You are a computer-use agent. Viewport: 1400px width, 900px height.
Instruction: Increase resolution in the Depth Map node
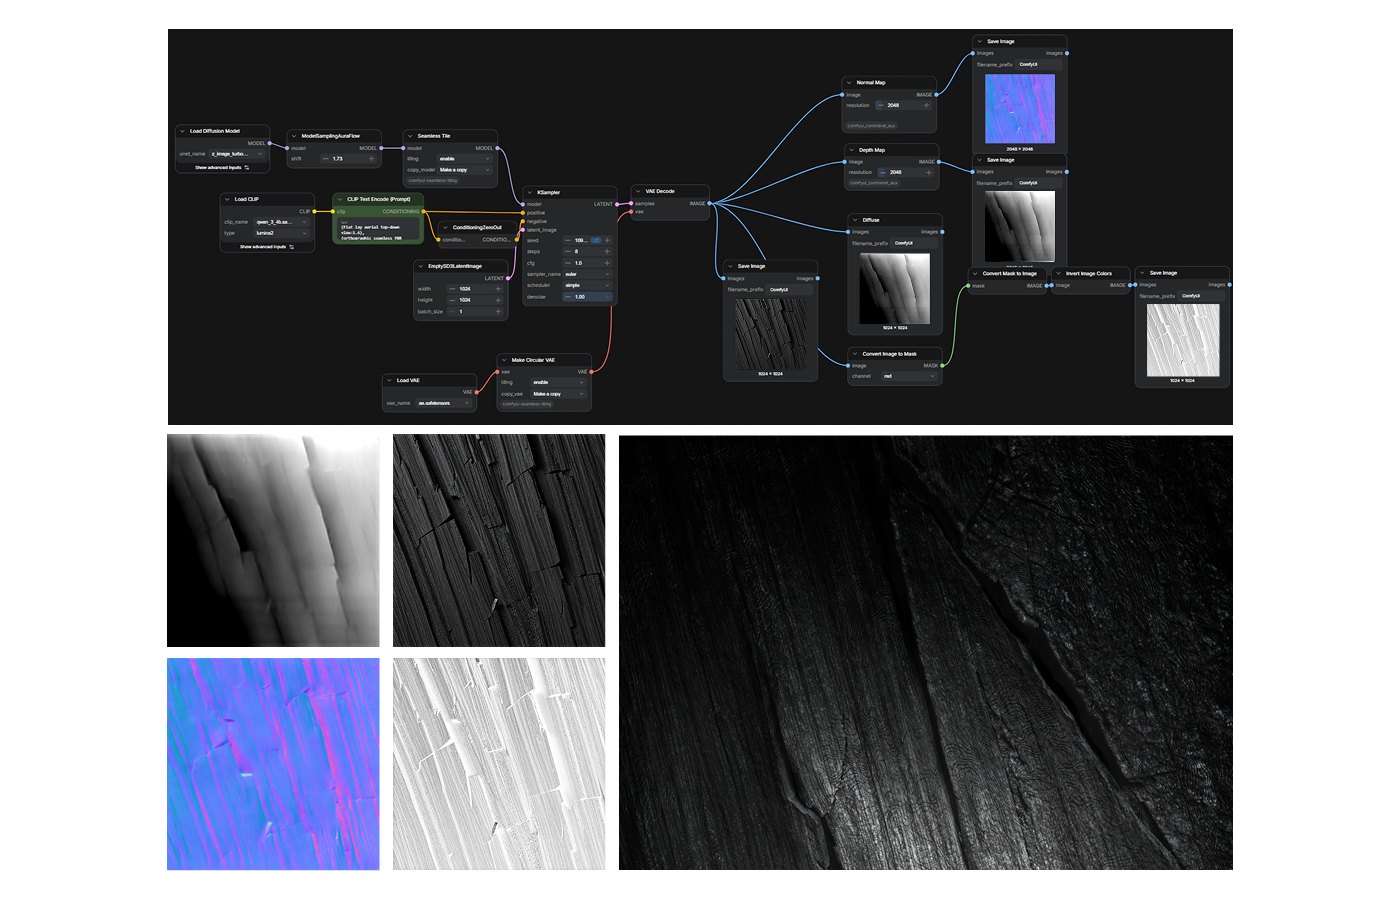[x=928, y=172]
